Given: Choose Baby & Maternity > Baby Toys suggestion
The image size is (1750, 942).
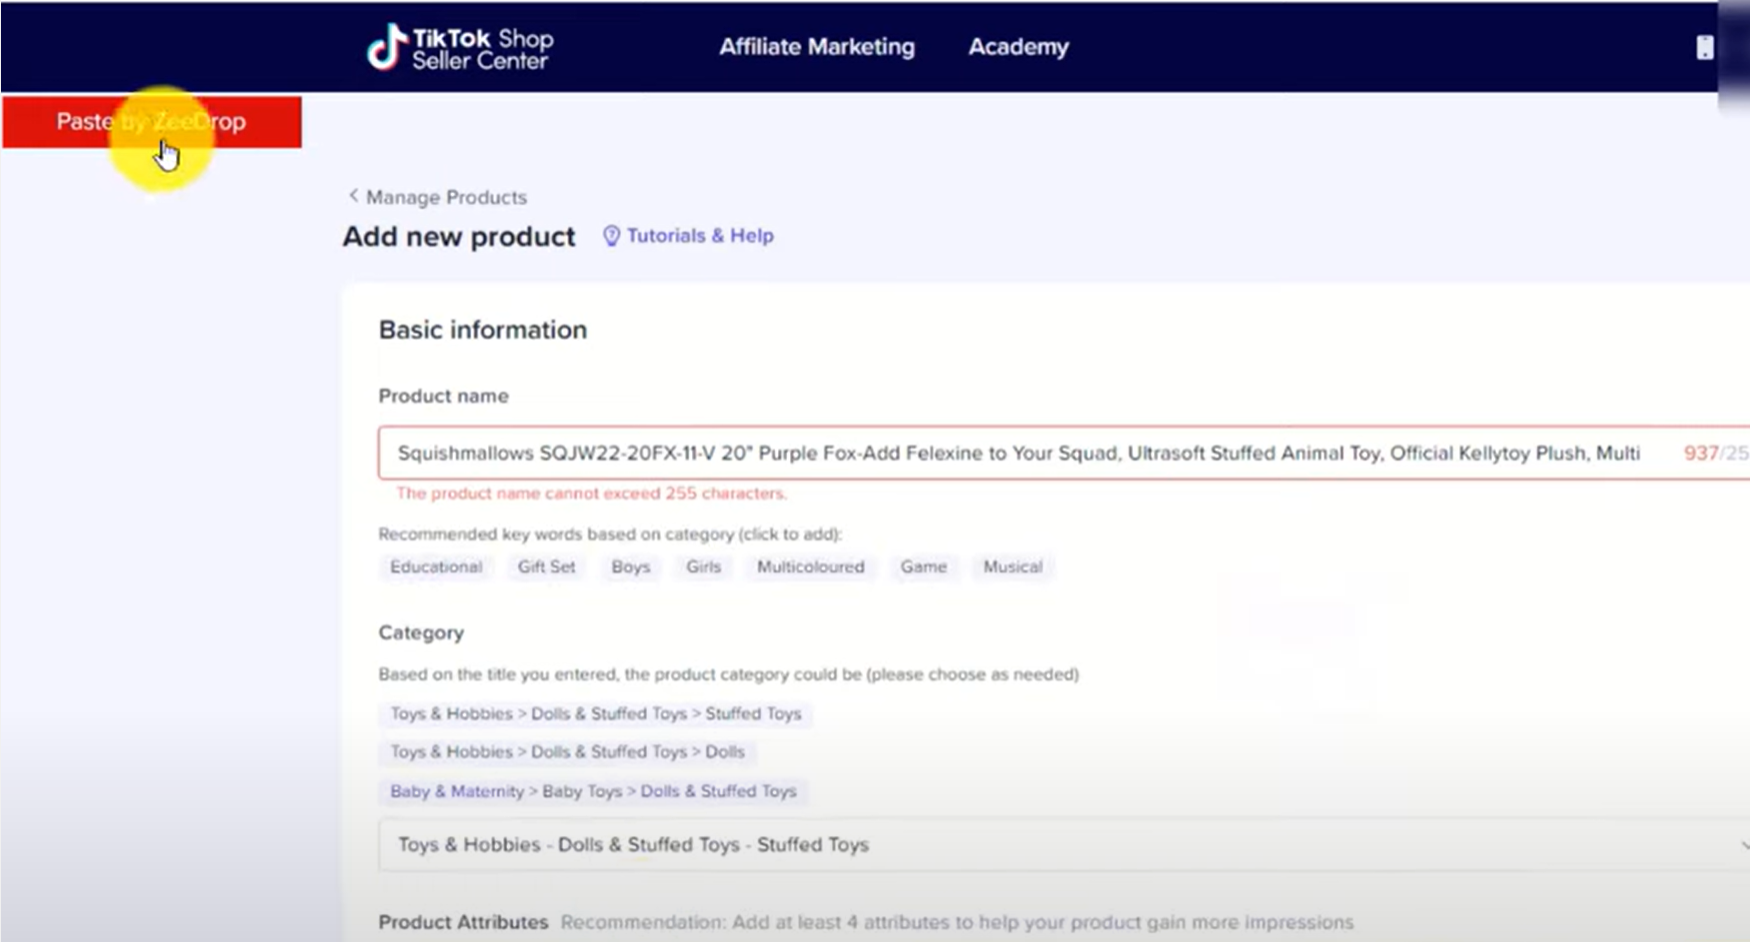Looking at the screenshot, I should pos(593,791).
